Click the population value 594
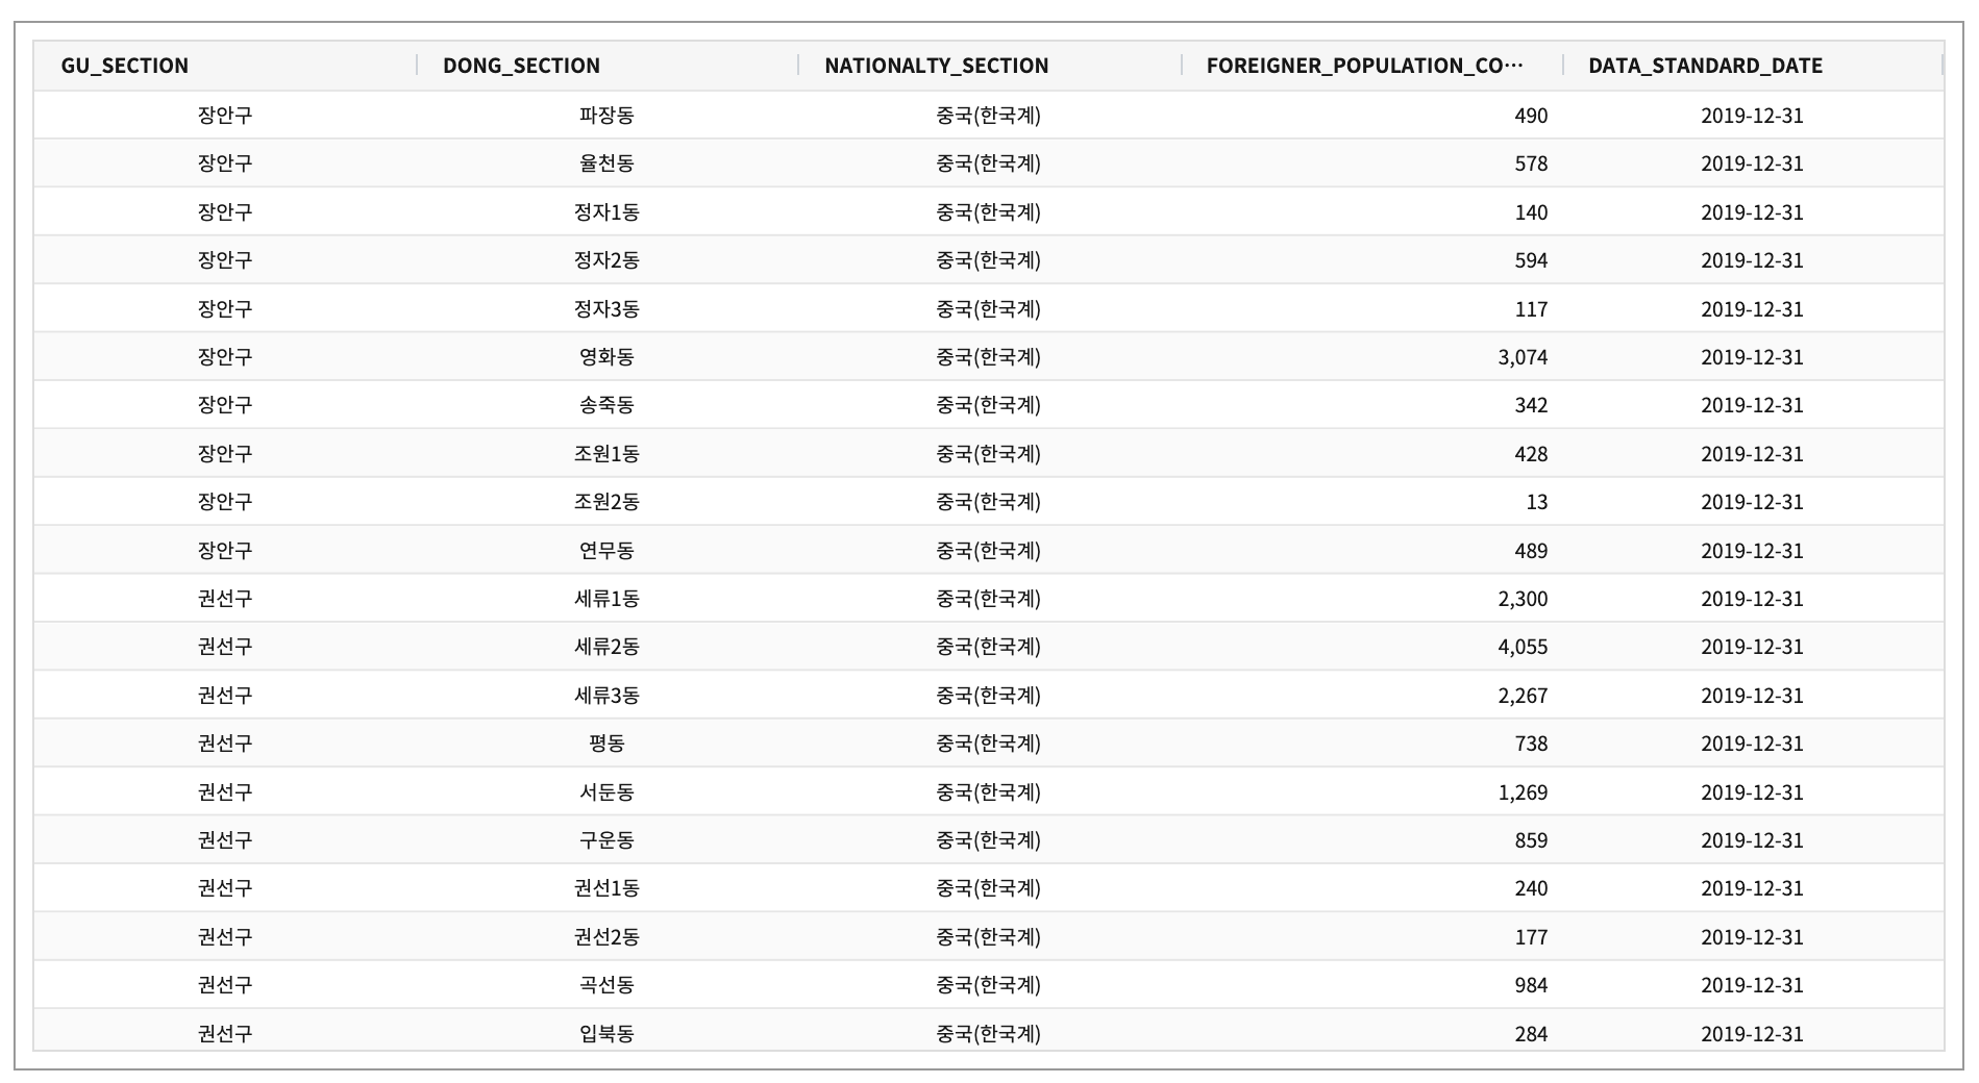This screenshot has height=1083, width=1979. pos(1531,260)
